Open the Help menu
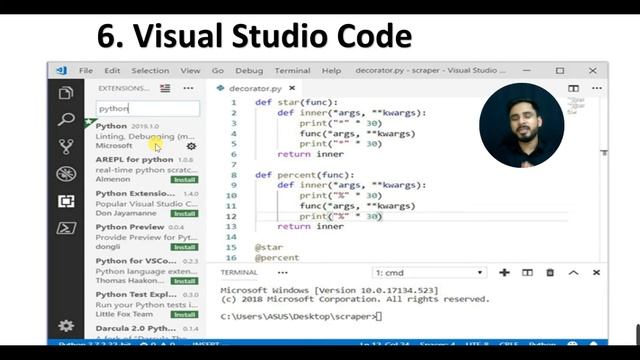The height and width of the screenshot is (360, 640). click(331, 71)
